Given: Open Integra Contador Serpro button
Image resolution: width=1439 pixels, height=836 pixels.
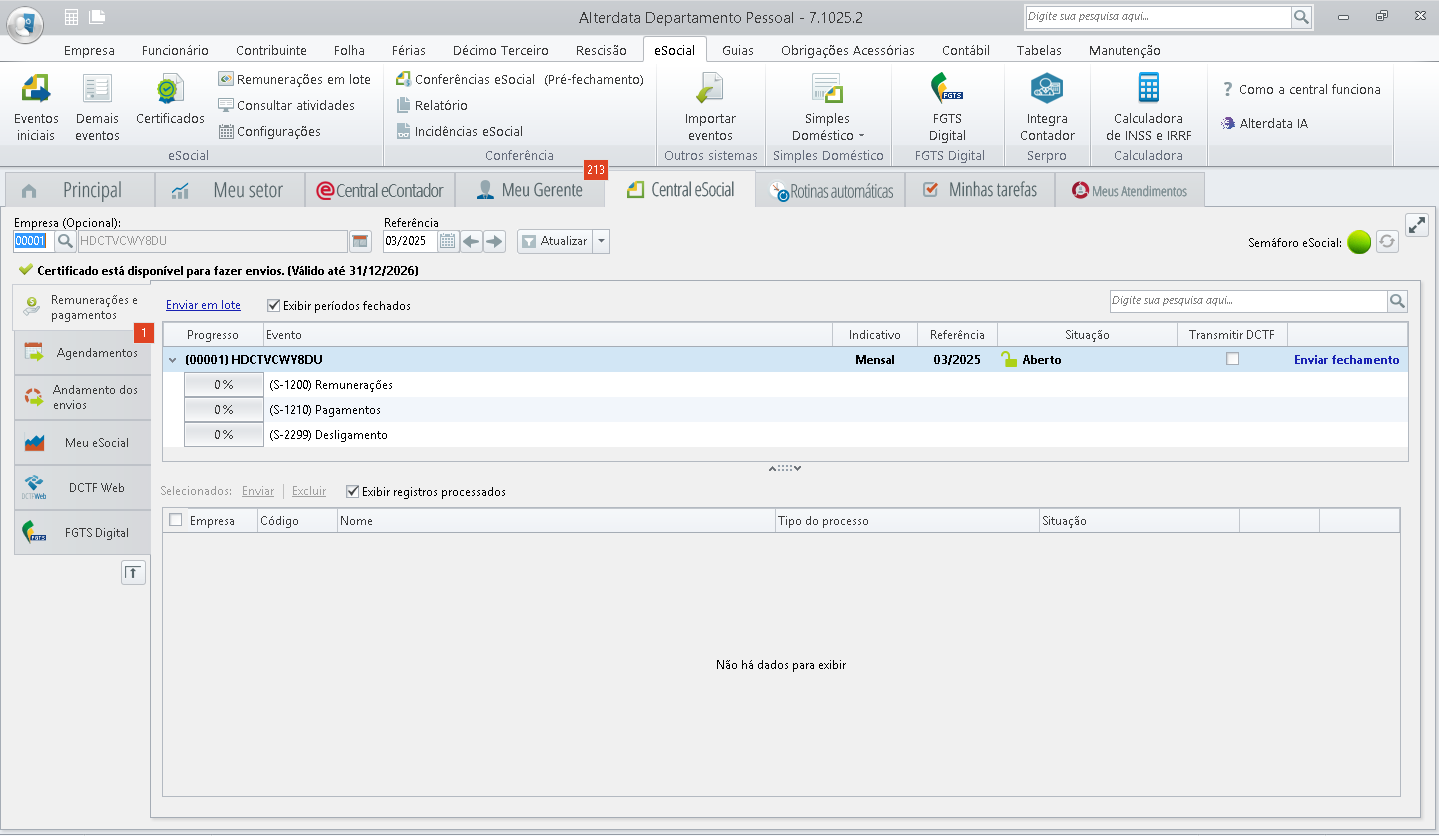Looking at the screenshot, I should tap(1047, 107).
